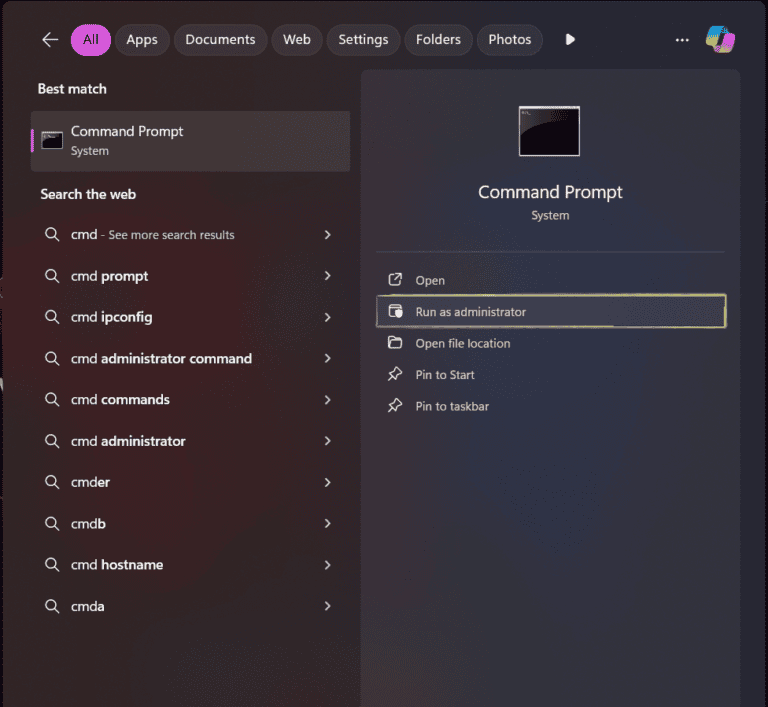
Task: Click the Pin to taskbar pin icon
Action: click(x=395, y=406)
